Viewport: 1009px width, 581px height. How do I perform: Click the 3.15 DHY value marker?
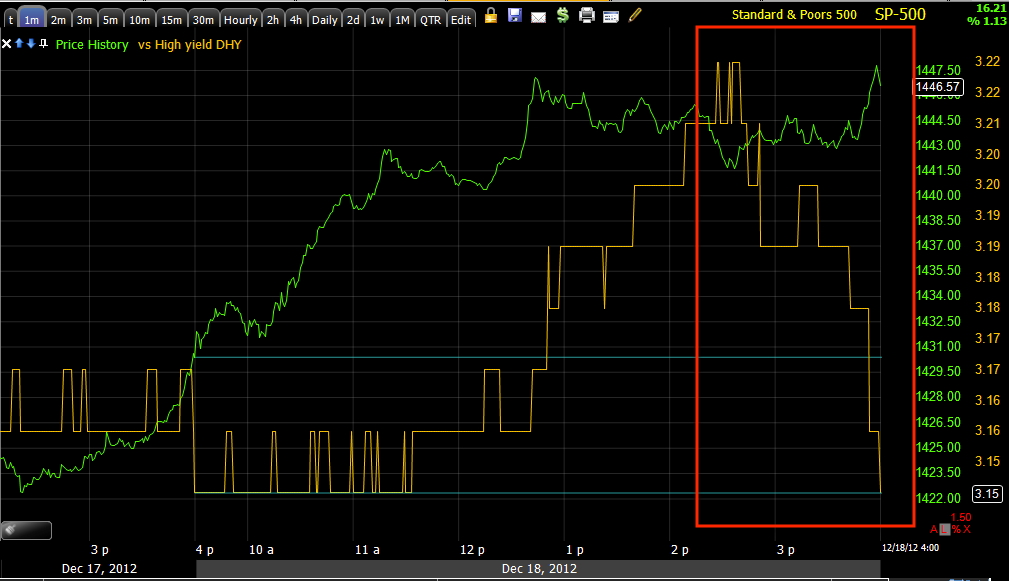[987, 493]
